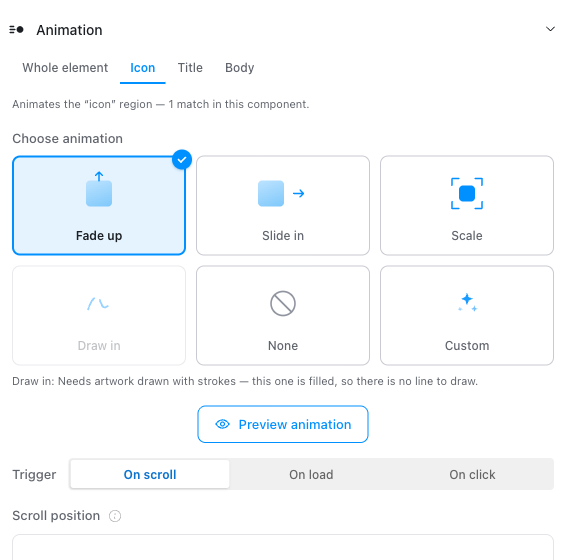The height and width of the screenshot is (560, 566).
Task: Choose the Custom sparkle icon
Action: tap(467, 303)
